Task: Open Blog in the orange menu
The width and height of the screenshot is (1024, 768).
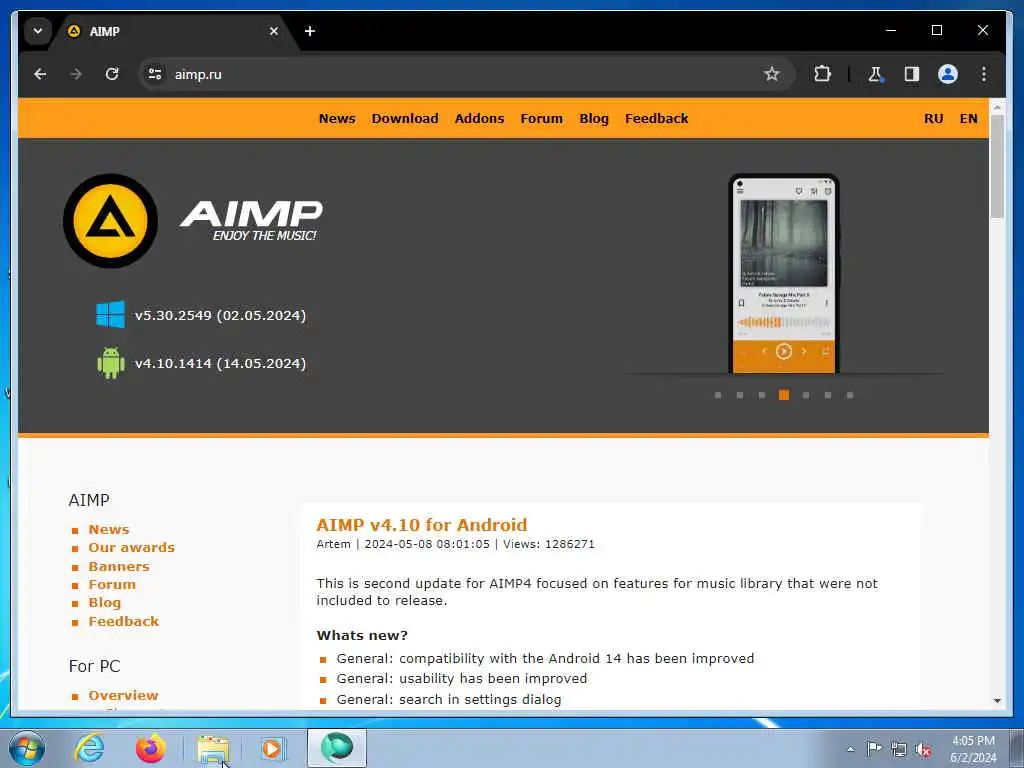Action: [x=594, y=119]
